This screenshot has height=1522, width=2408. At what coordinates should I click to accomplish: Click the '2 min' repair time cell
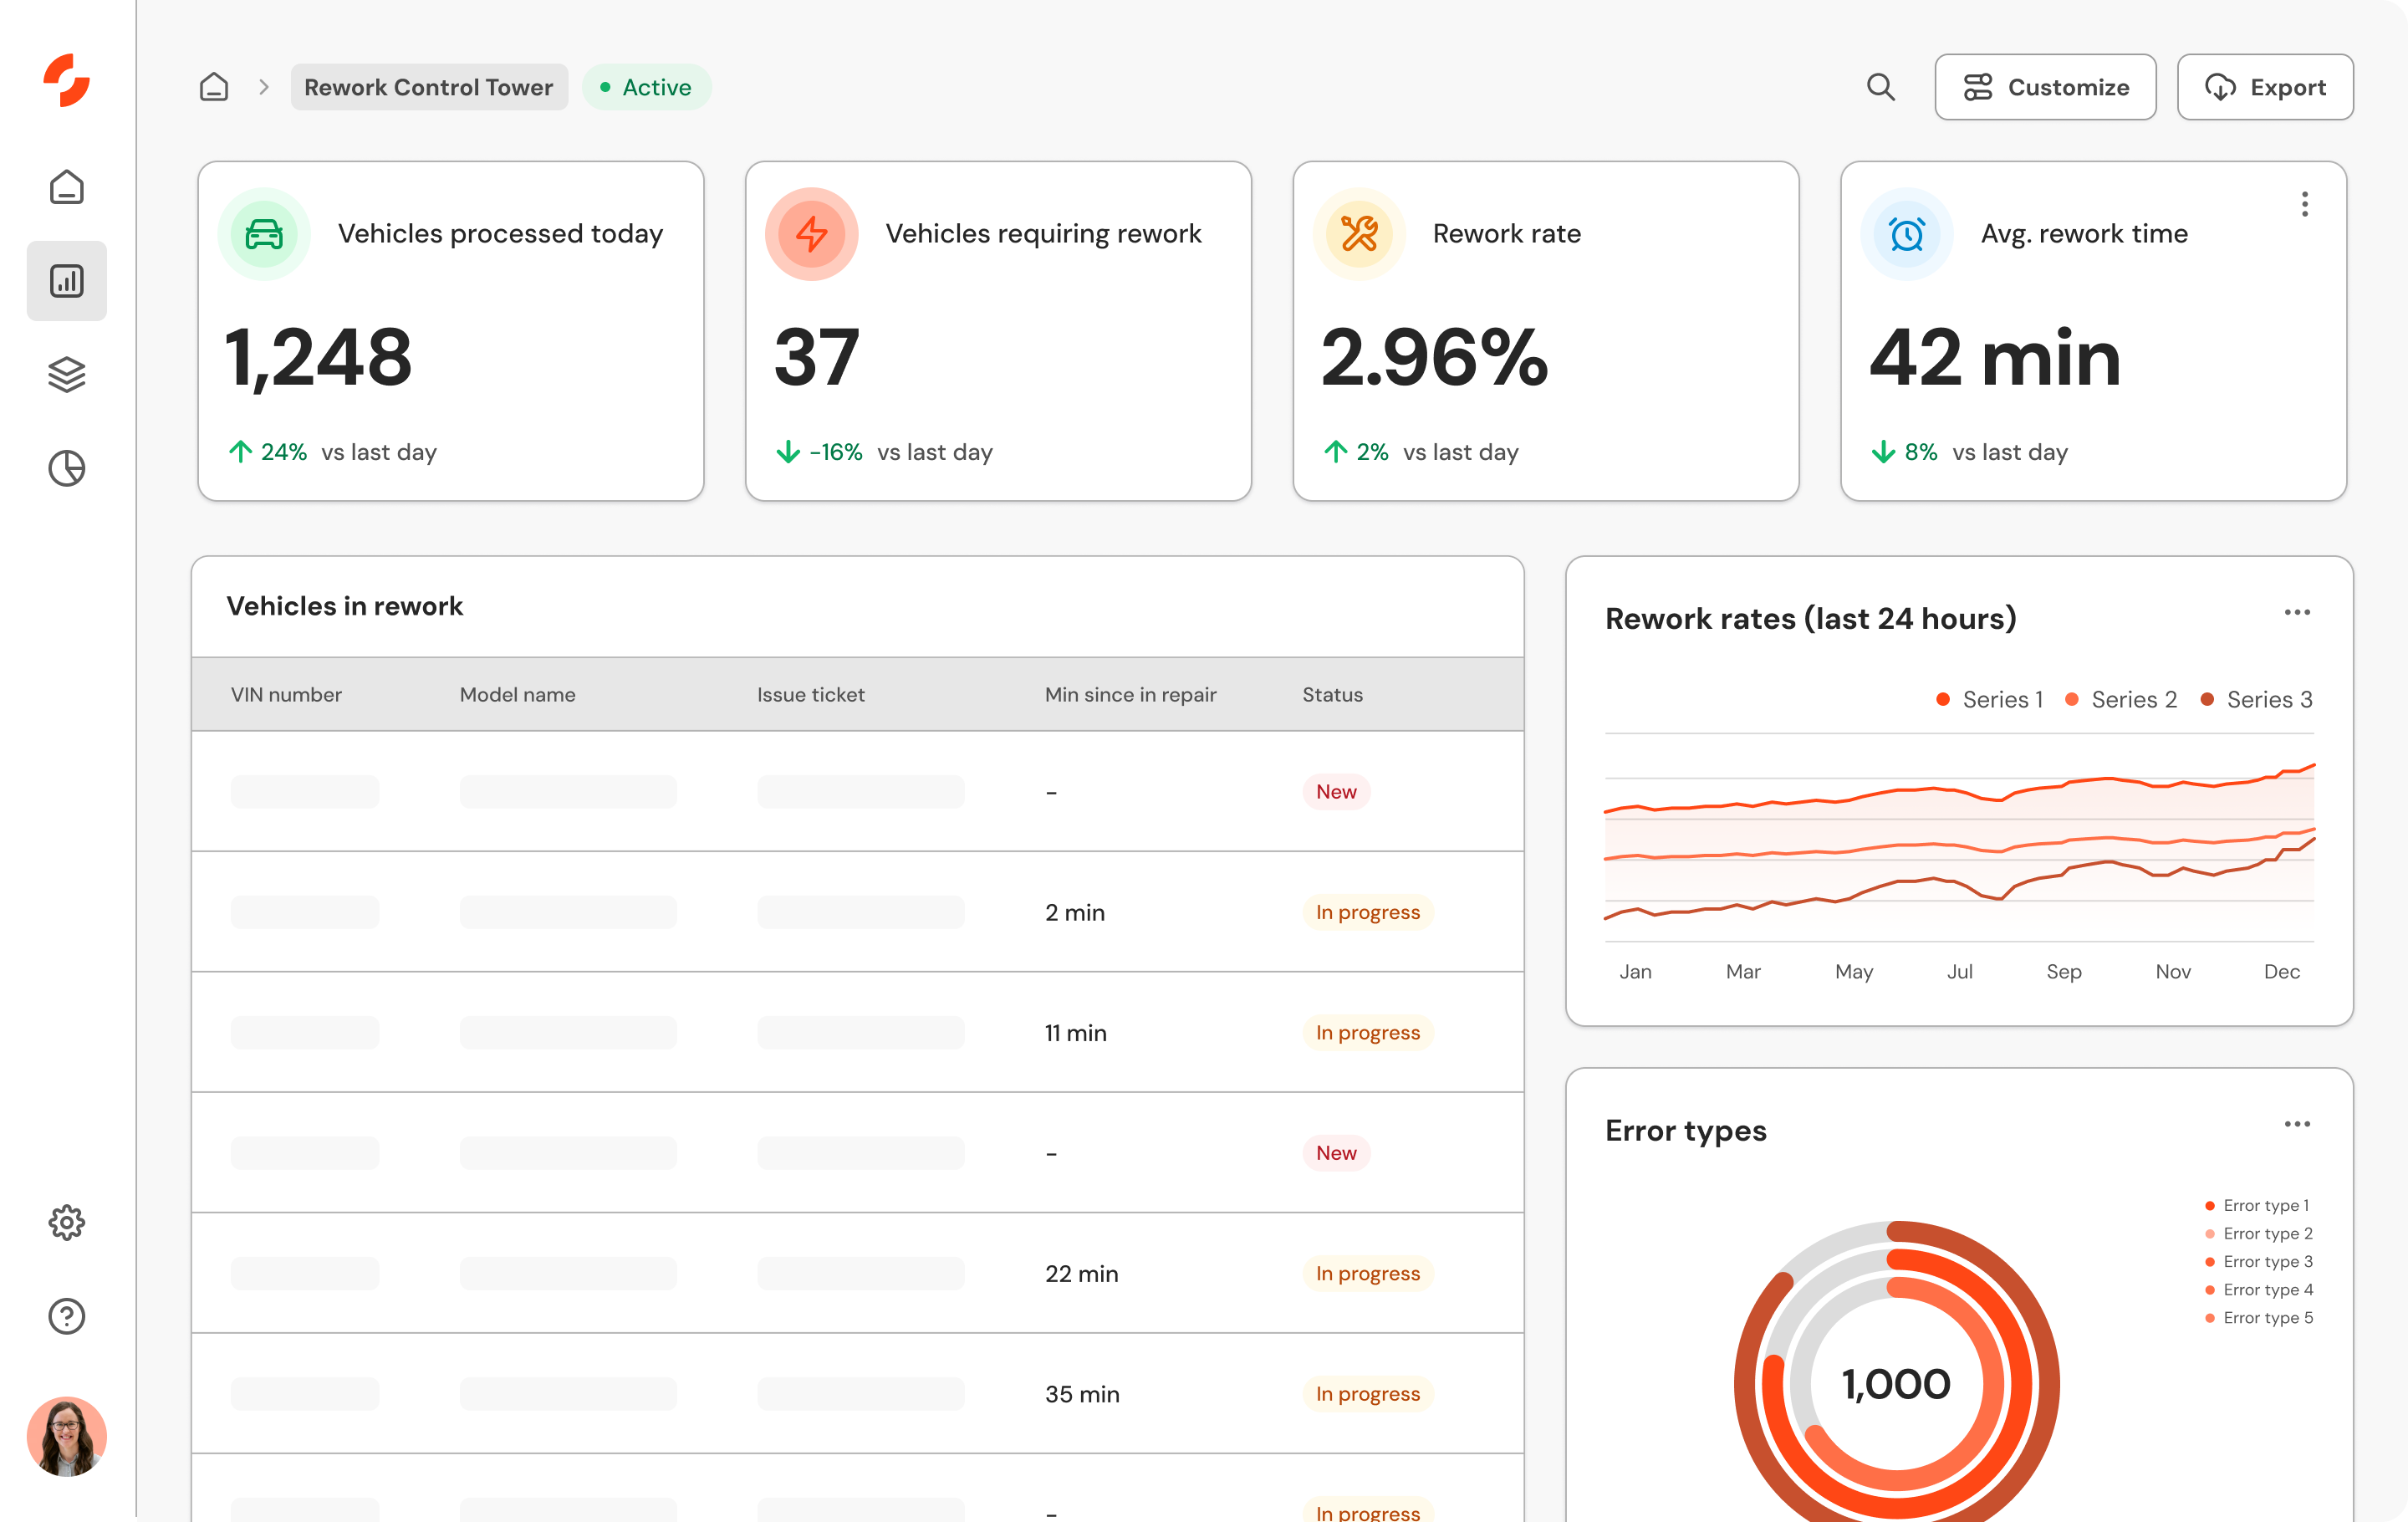pyautogui.click(x=1074, y=912)
